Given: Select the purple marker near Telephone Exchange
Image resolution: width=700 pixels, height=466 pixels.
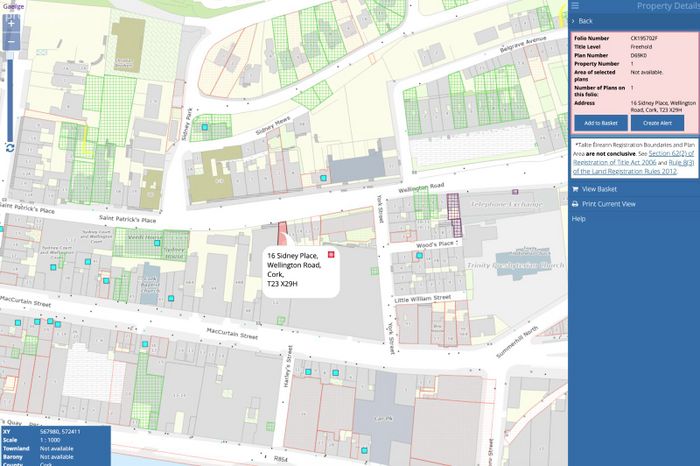Looking at the screenshot, I should [x=515, y=192].
